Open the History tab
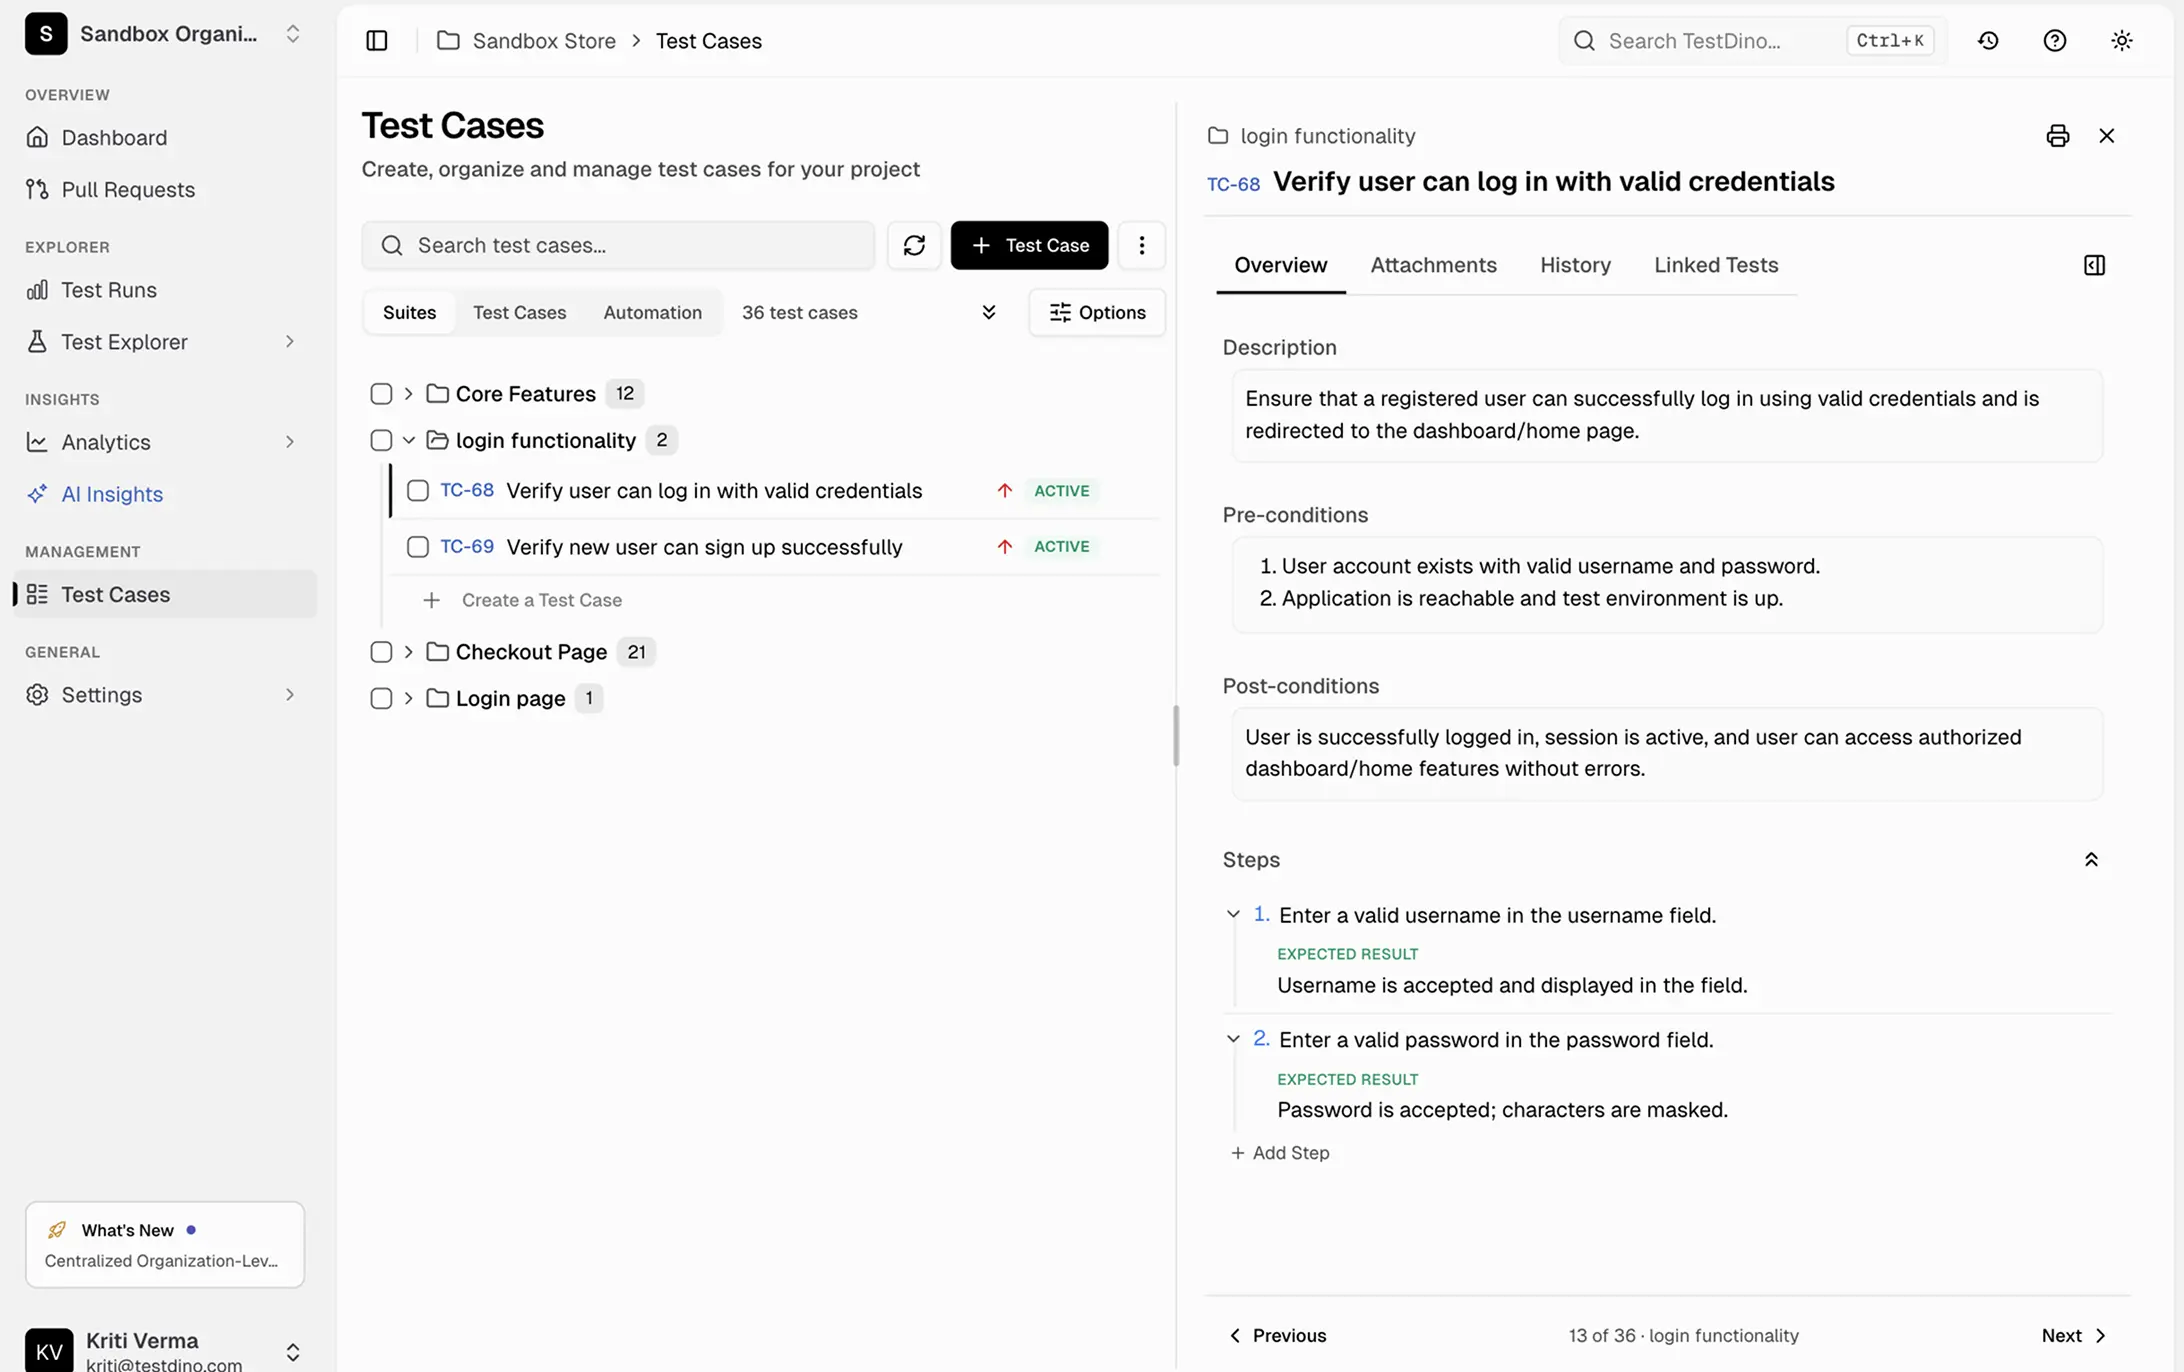The width and height of the screenshot is (2184, 1372). click(1575, 265)
